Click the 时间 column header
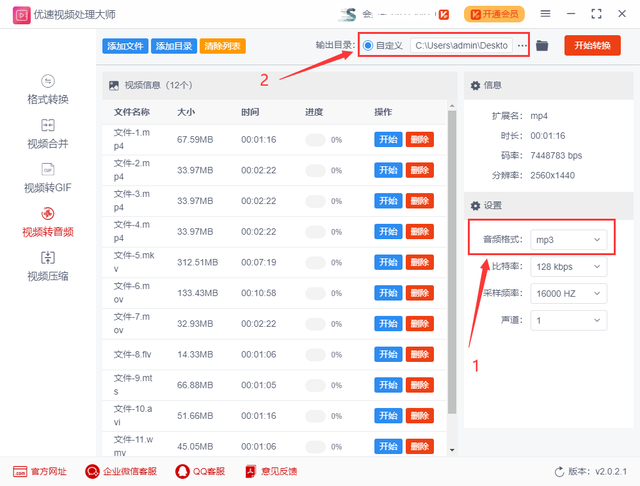Viewport: 640px width, 486px height. tap(250, 112)
